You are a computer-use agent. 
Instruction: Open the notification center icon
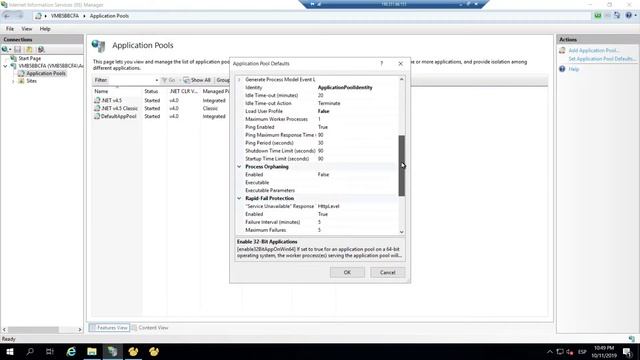point(627,351)
